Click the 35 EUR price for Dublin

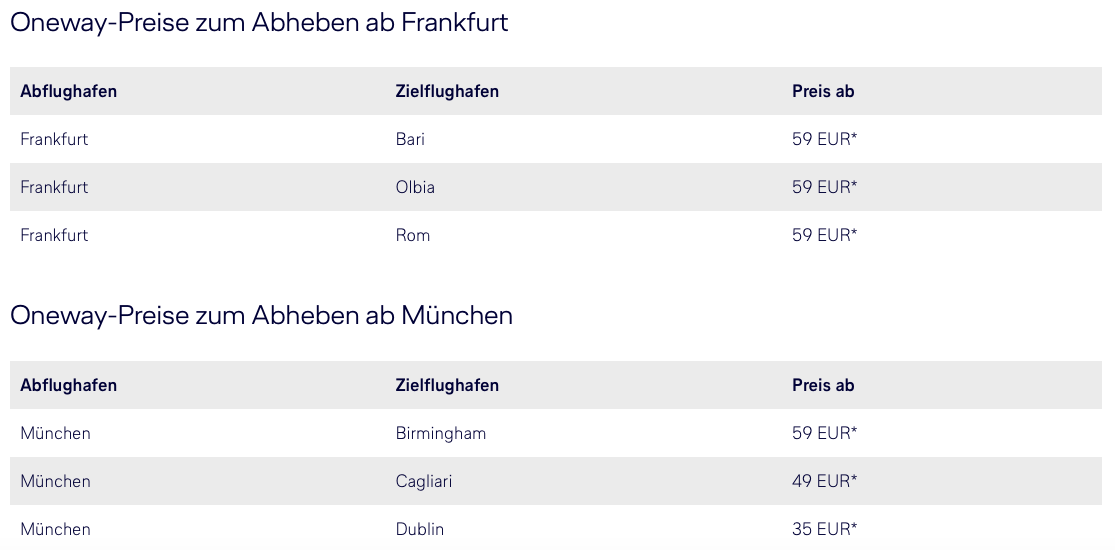click(825, 529)
